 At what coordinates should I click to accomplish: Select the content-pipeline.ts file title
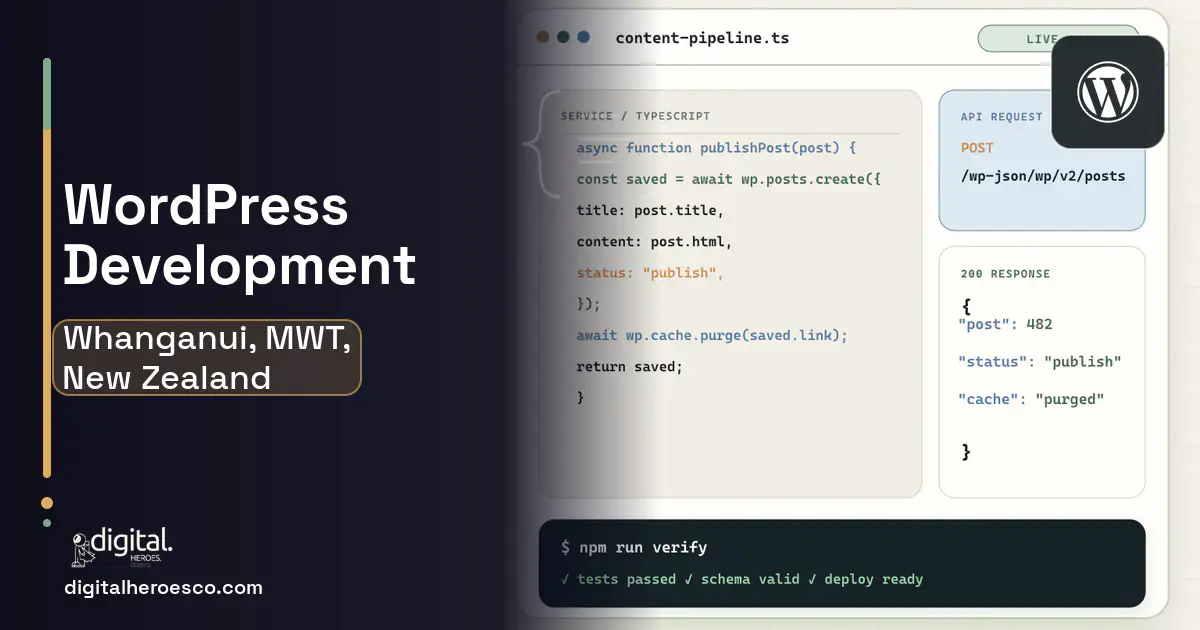702,38
